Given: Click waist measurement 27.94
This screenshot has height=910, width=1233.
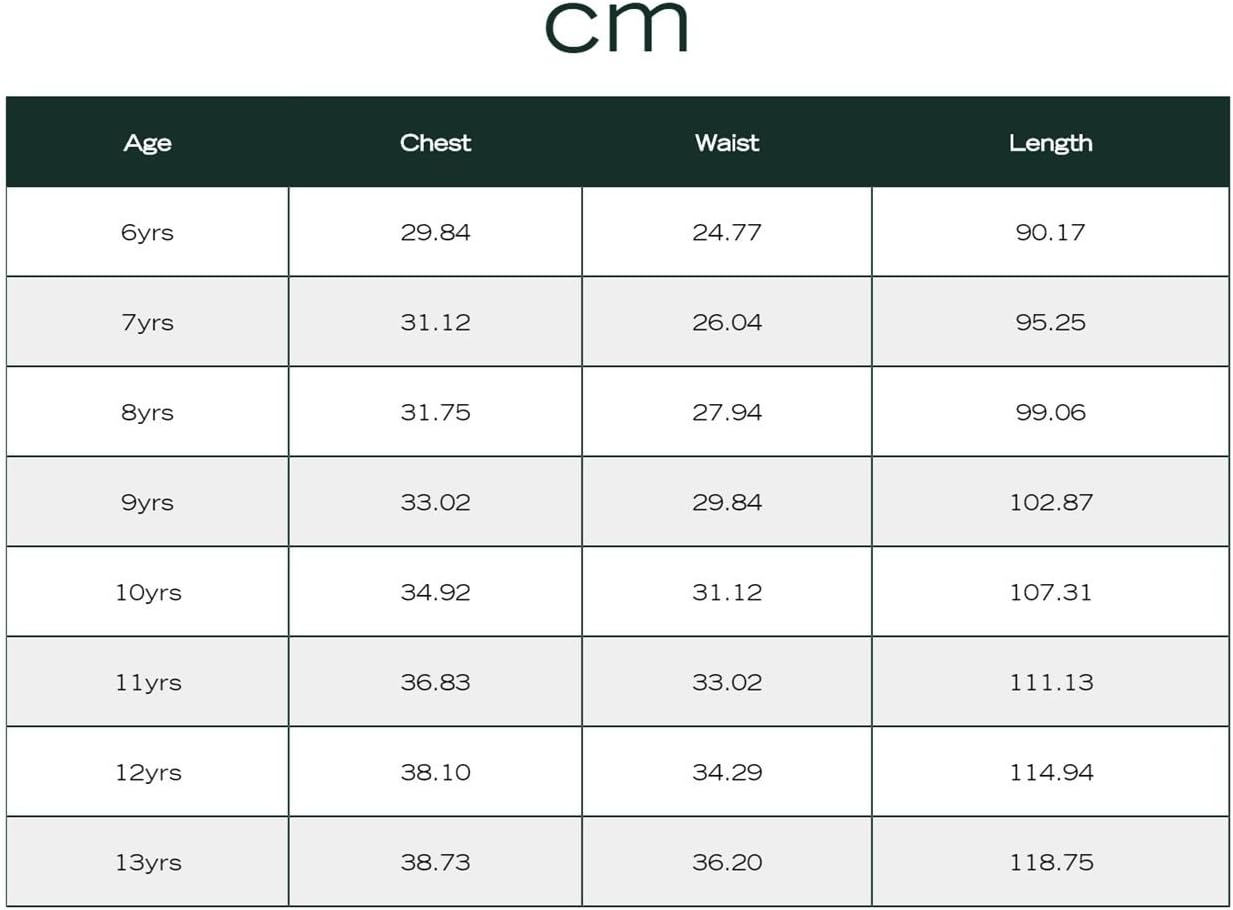Looking at the screenshot, I should [x=727, y=412].
